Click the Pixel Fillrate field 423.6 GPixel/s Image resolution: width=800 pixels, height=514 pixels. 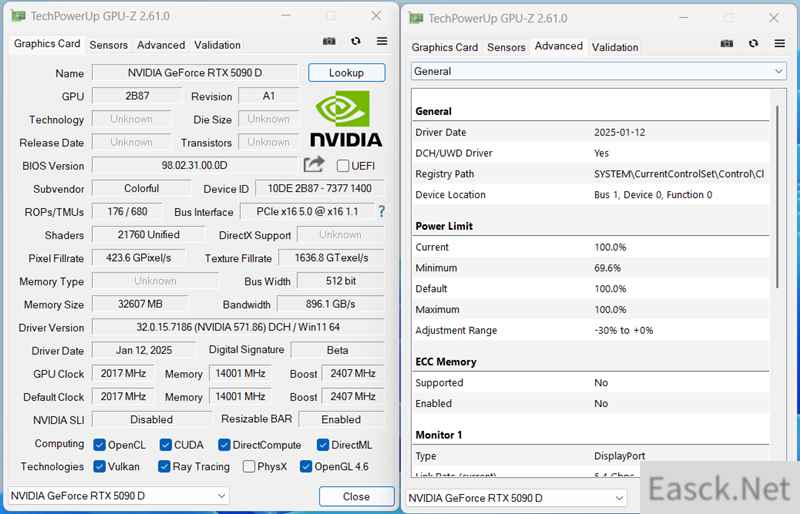[x=138, y=258]
